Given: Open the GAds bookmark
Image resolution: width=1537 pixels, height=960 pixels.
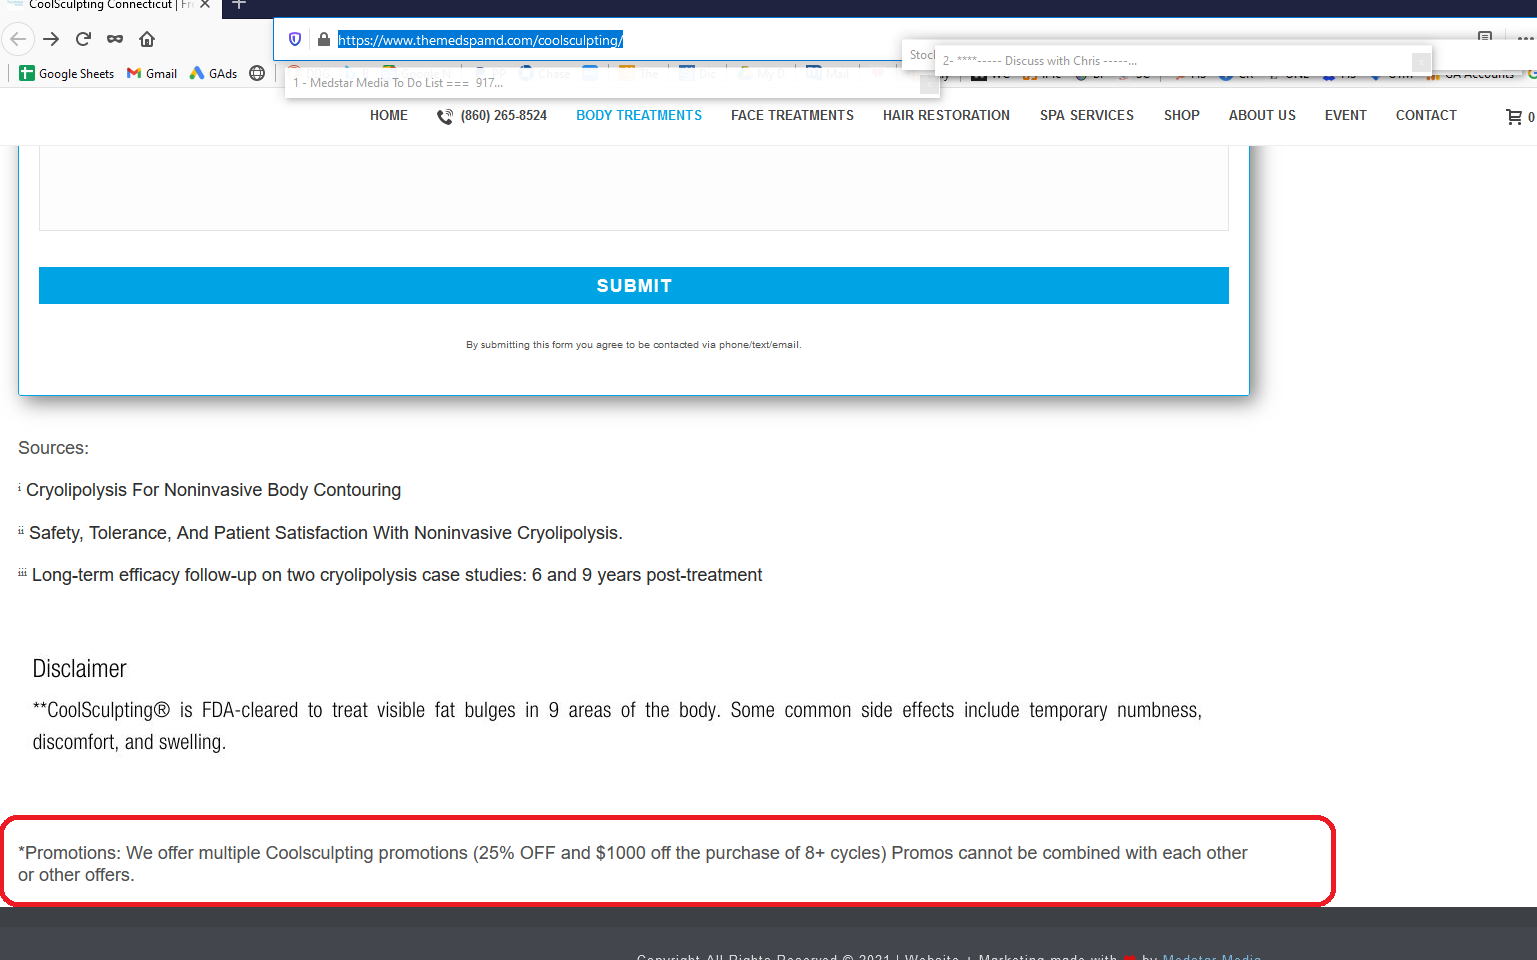Looking at the screenshot, I should [x=213, y=73].
